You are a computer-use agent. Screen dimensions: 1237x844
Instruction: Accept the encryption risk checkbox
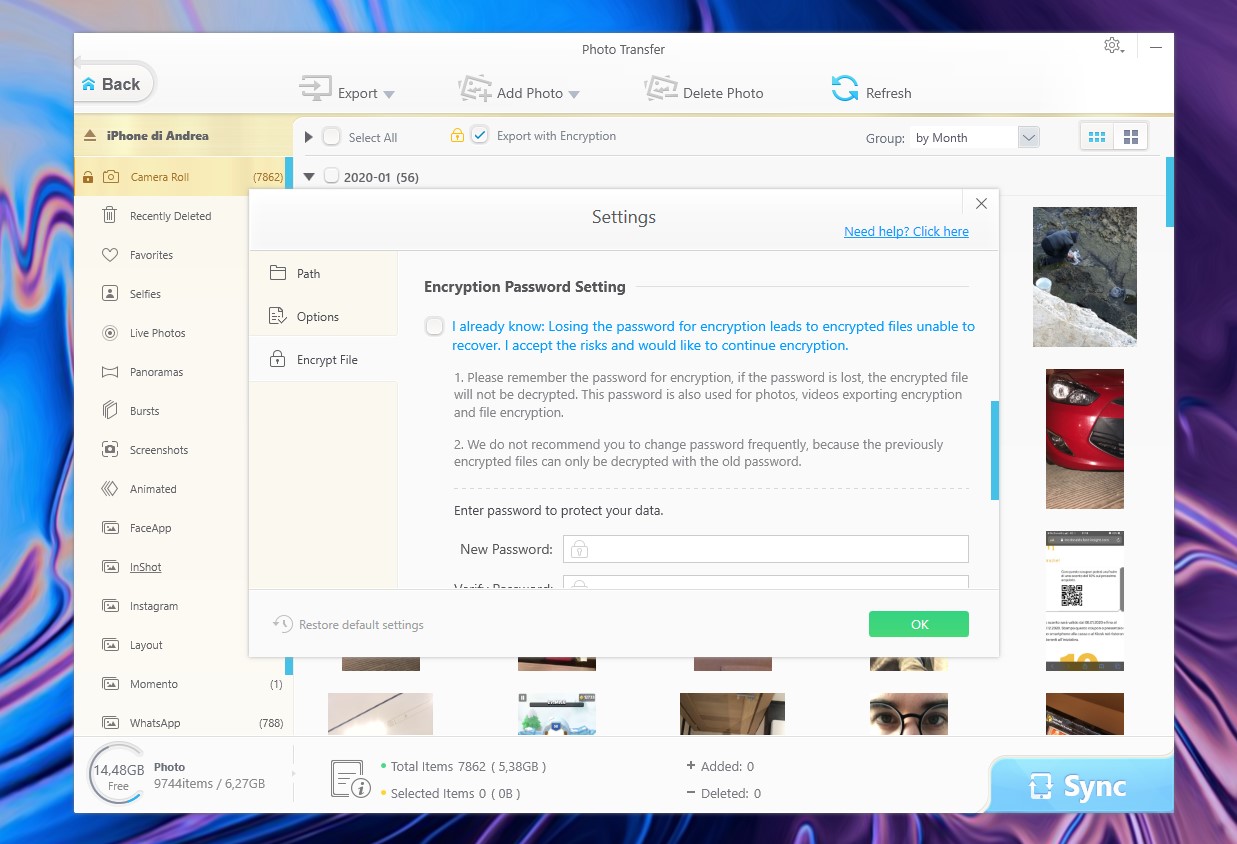(x=434, y=326)
